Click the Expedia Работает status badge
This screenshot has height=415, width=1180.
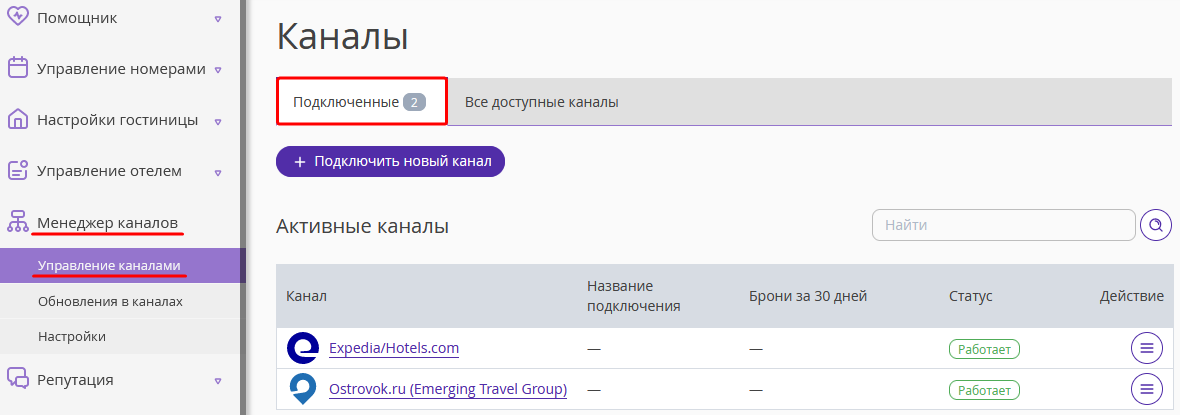(984, 349)
